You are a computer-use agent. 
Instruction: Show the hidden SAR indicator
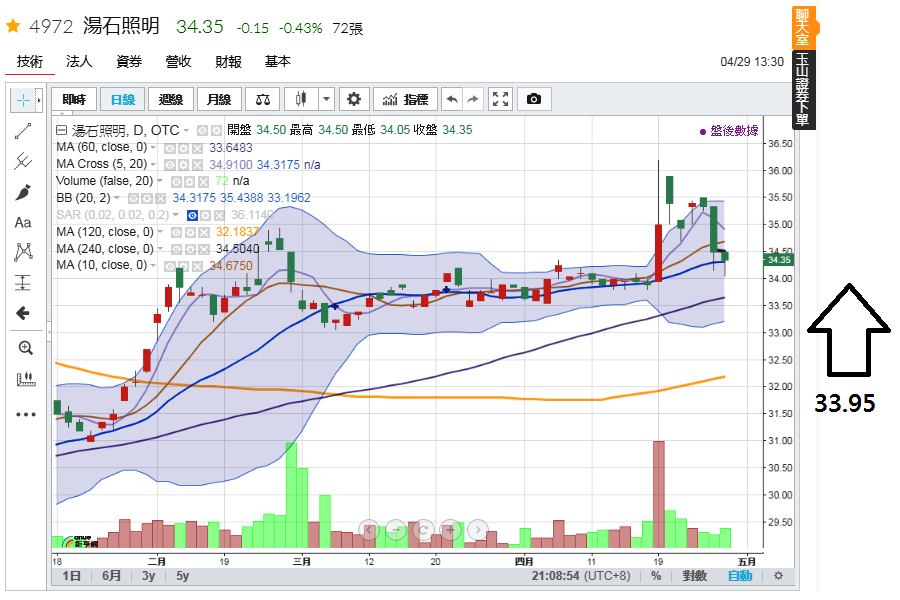click(x=192, y=215)
